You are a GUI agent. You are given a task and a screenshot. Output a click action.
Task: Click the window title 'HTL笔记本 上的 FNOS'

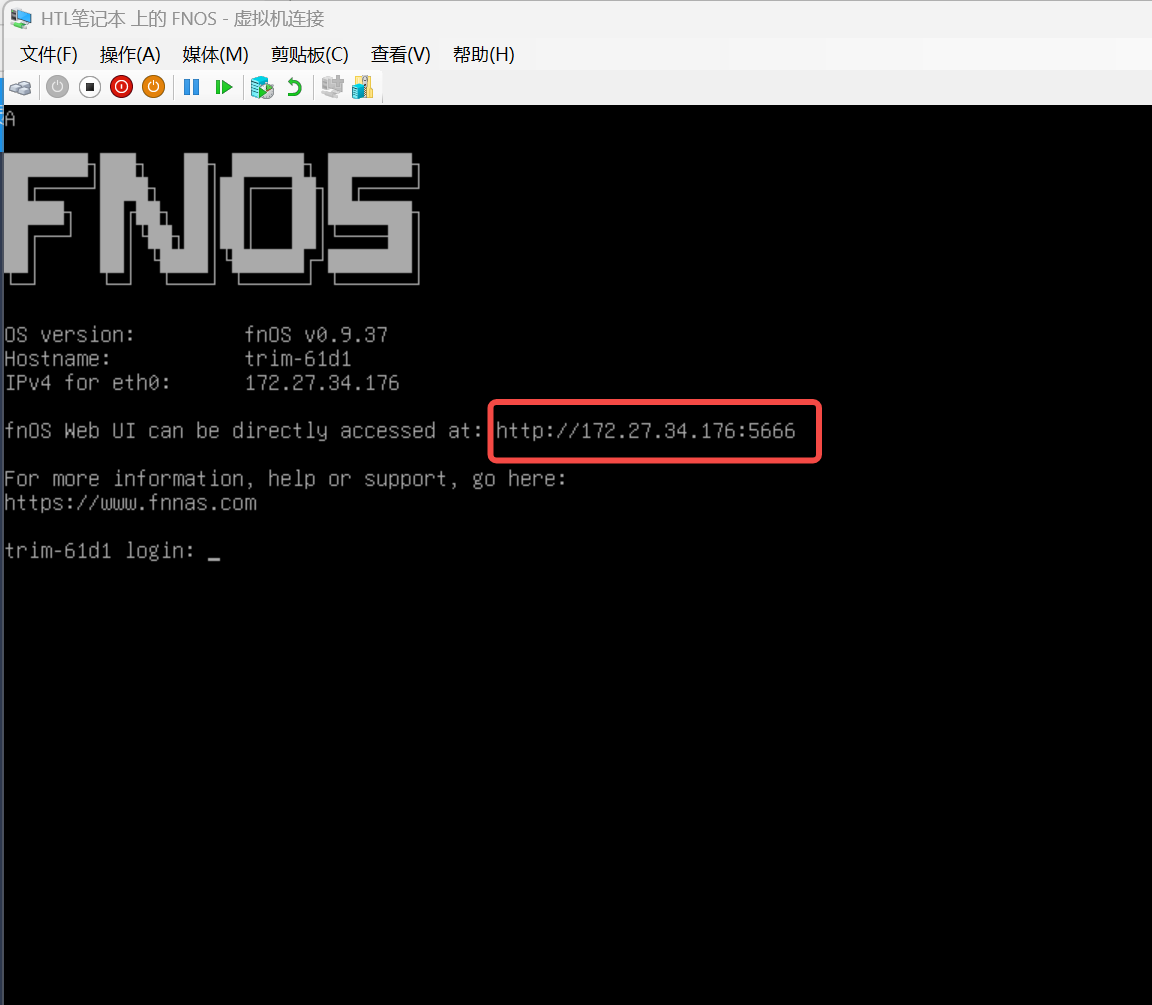coord(129,18)
